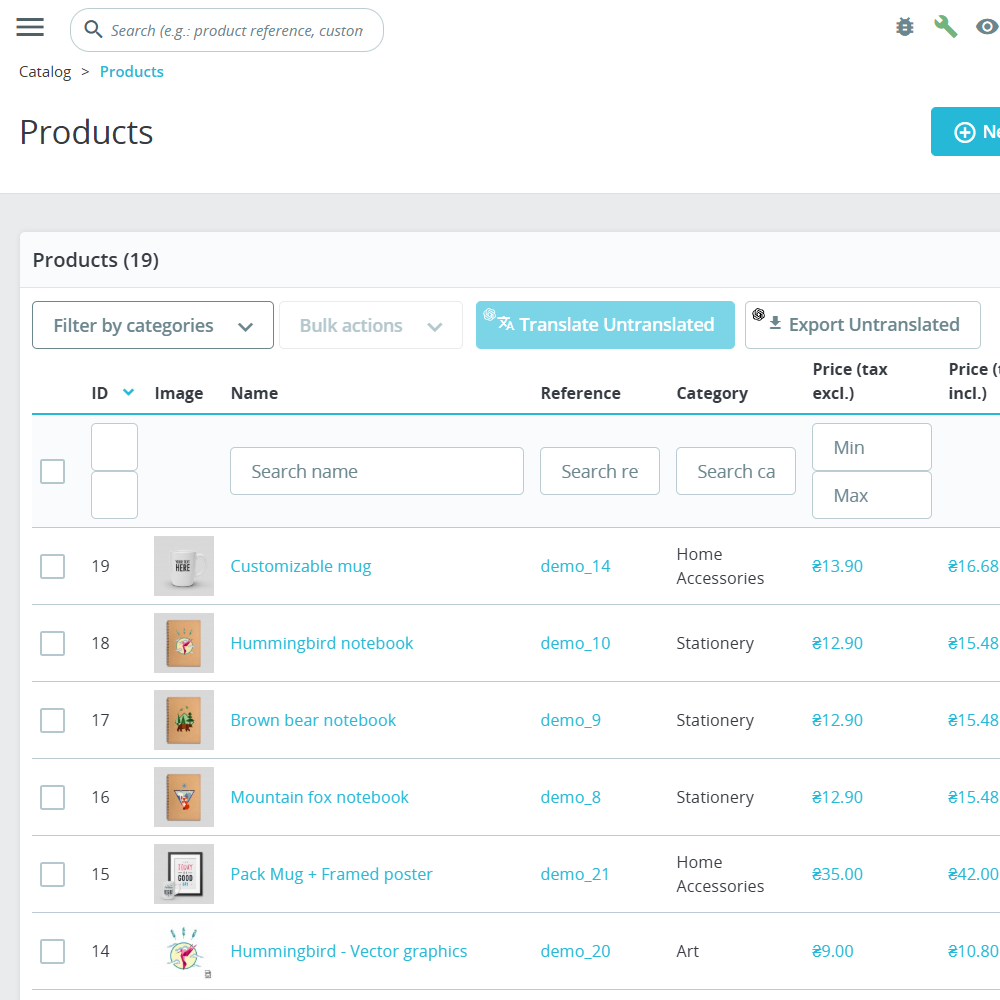Toggle the select-all products checkbox
1000x1000 pixels.
(x=52, y=471)
